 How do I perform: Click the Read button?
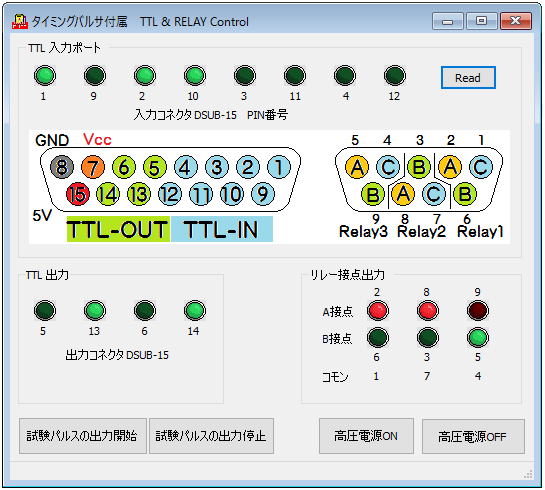pos(468,77)
